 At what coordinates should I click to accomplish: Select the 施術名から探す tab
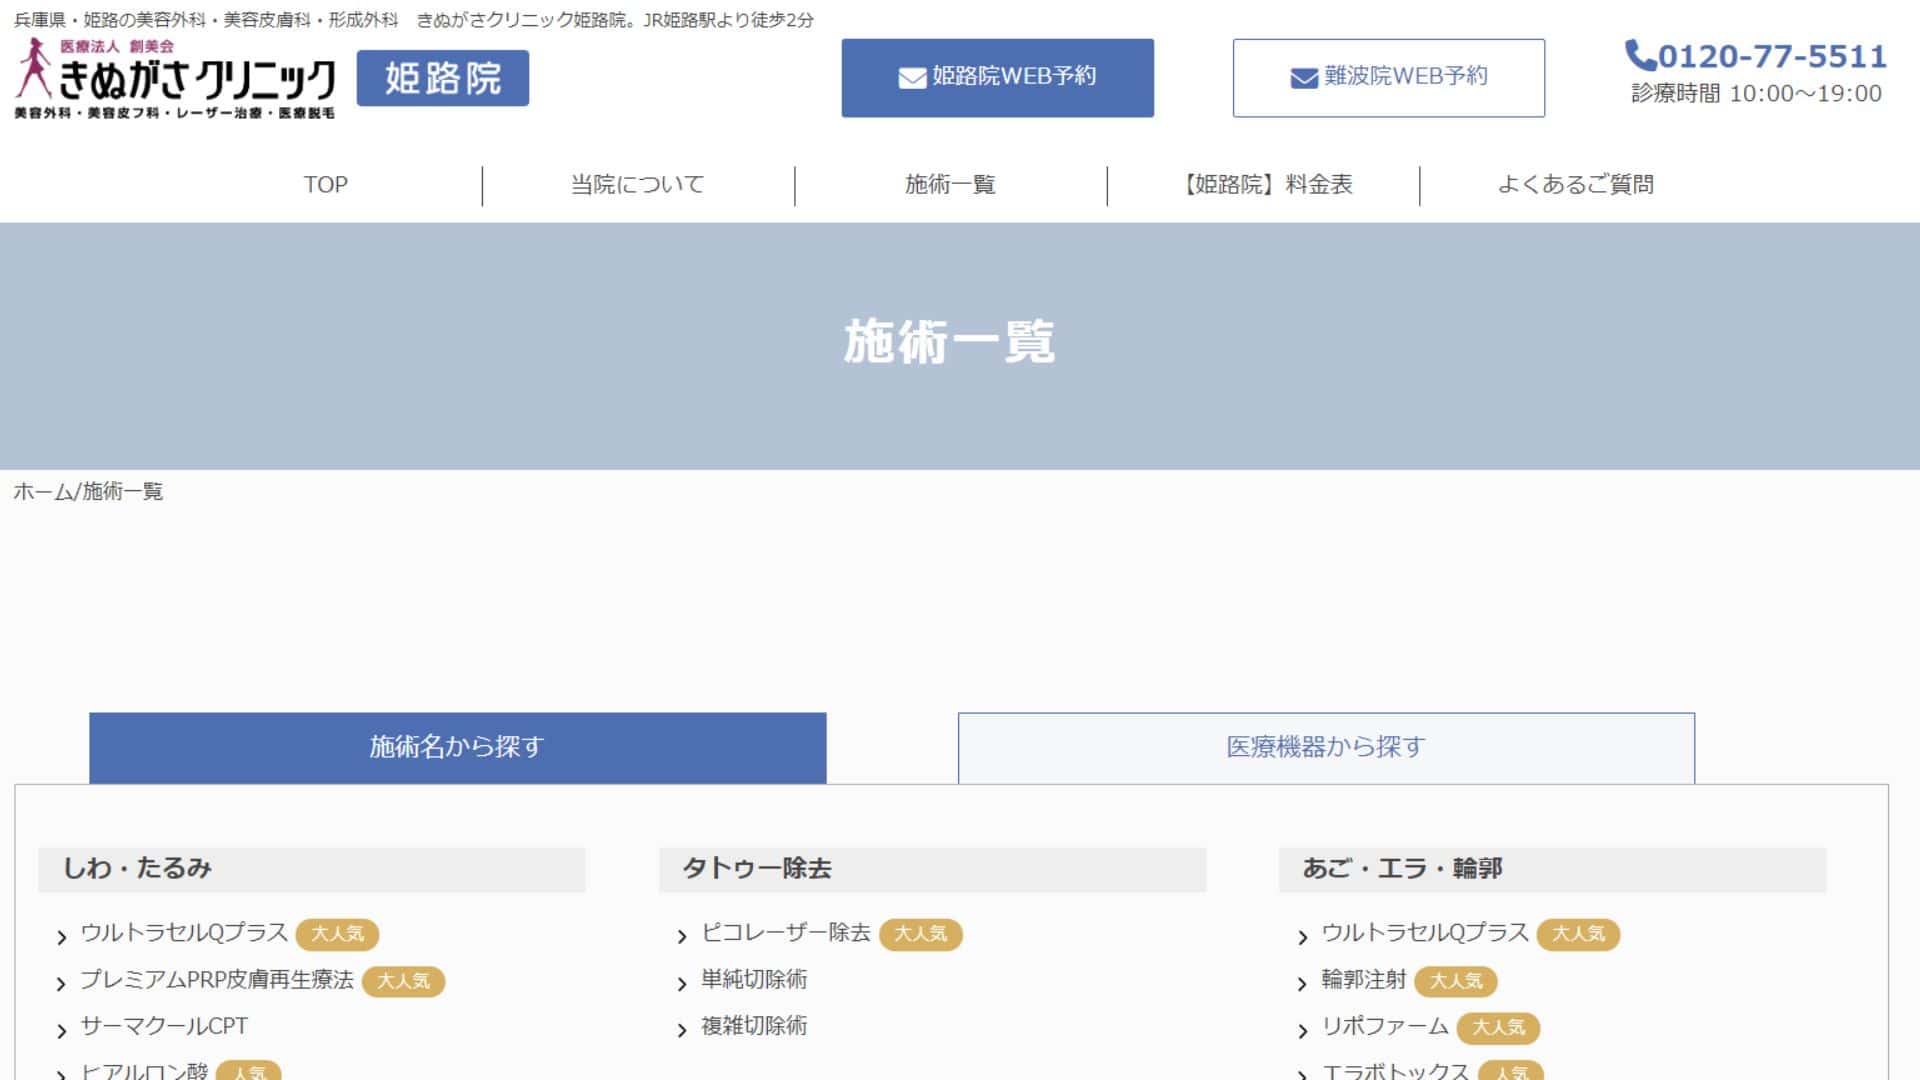(458, 748)
